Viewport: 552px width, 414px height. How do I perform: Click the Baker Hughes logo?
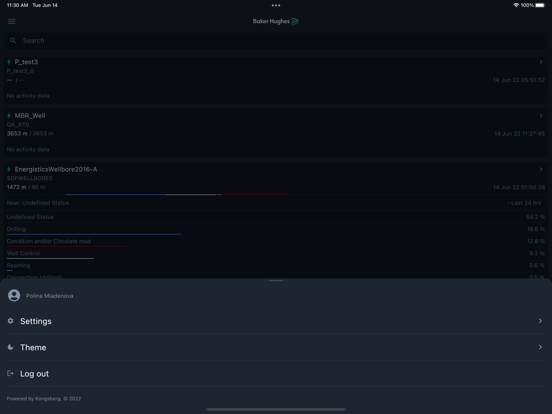coord(276,21)
